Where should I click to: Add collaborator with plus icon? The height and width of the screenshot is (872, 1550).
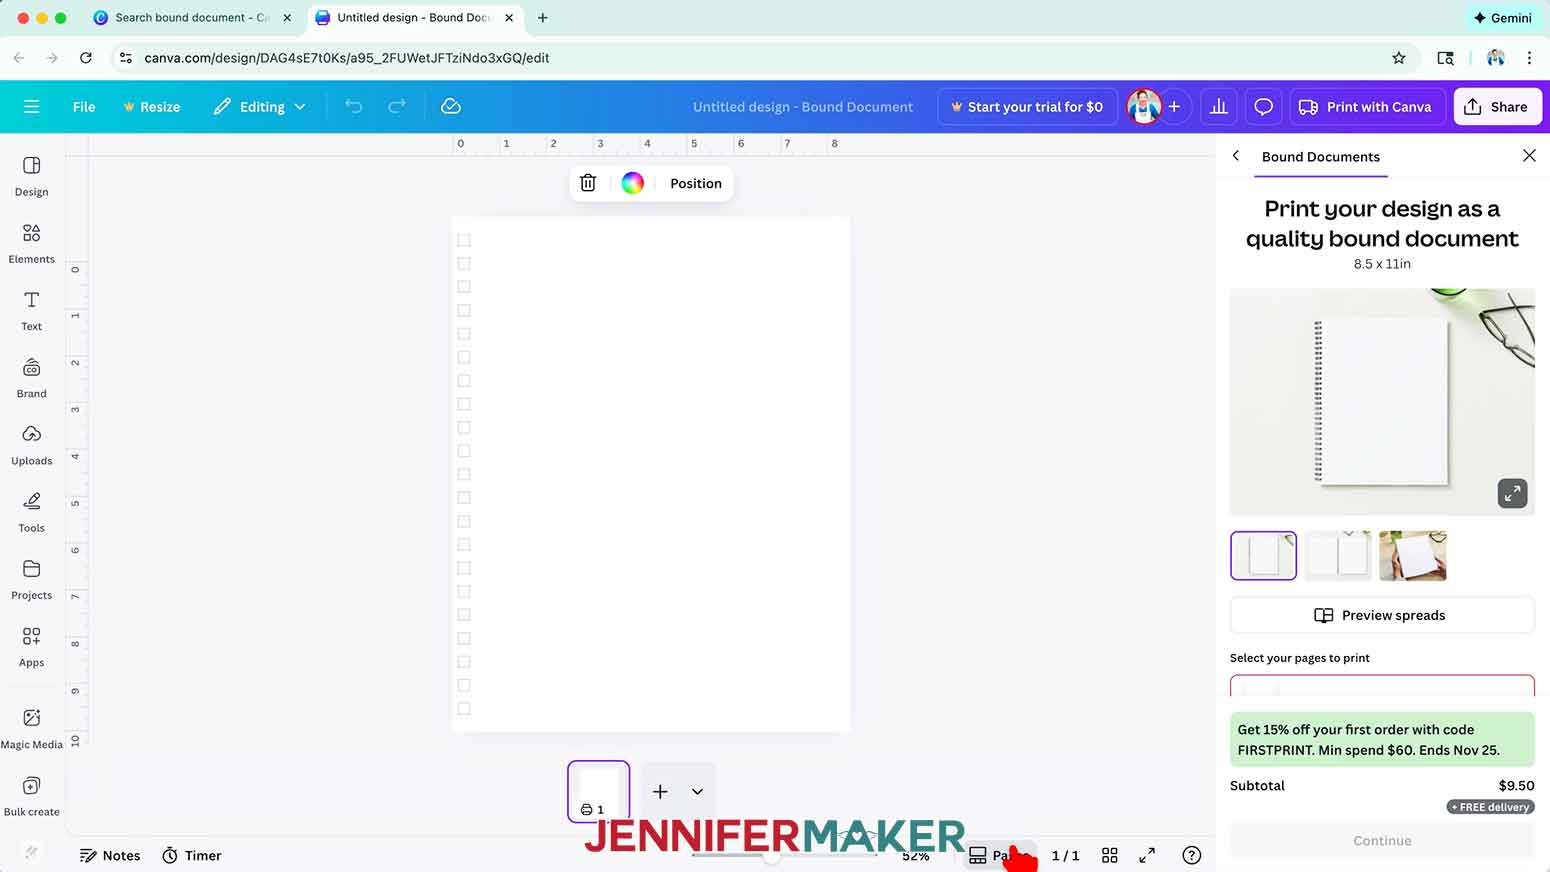pos(1174,107)
